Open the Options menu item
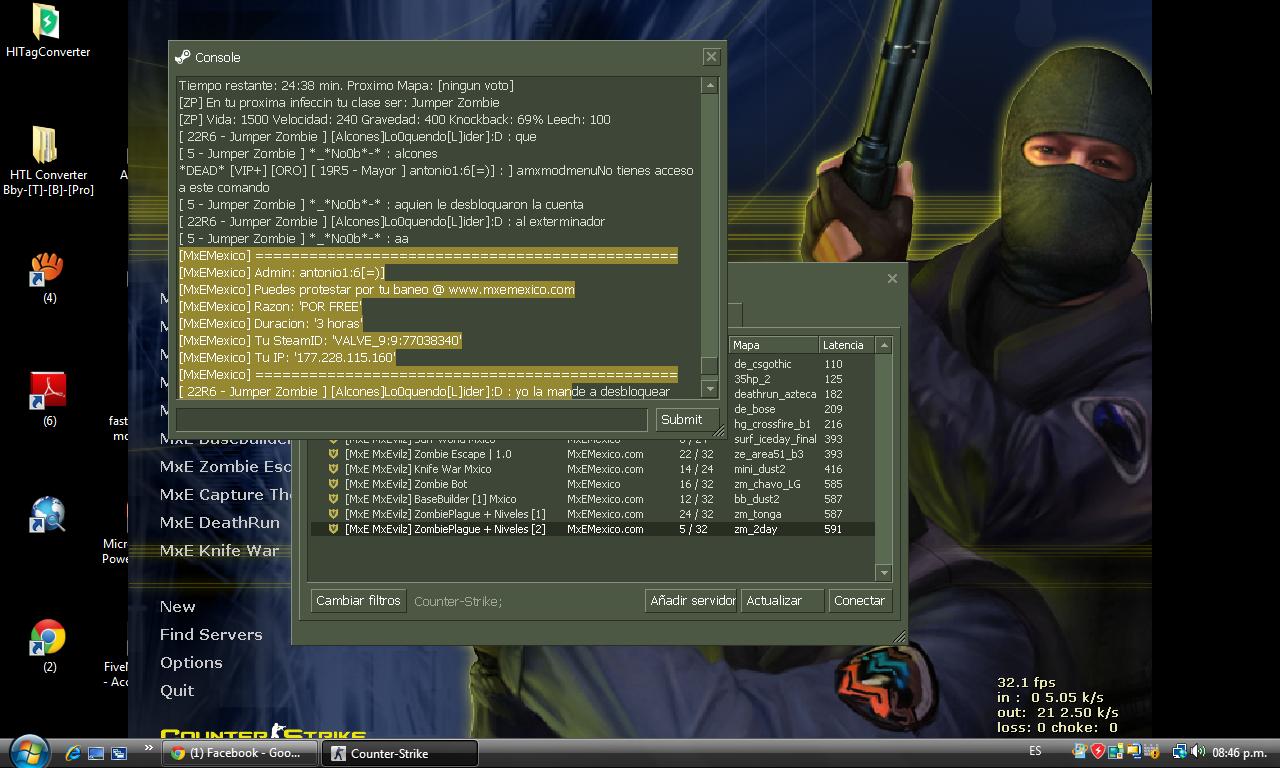This screenshot has height=768, width=1280. 191,662
